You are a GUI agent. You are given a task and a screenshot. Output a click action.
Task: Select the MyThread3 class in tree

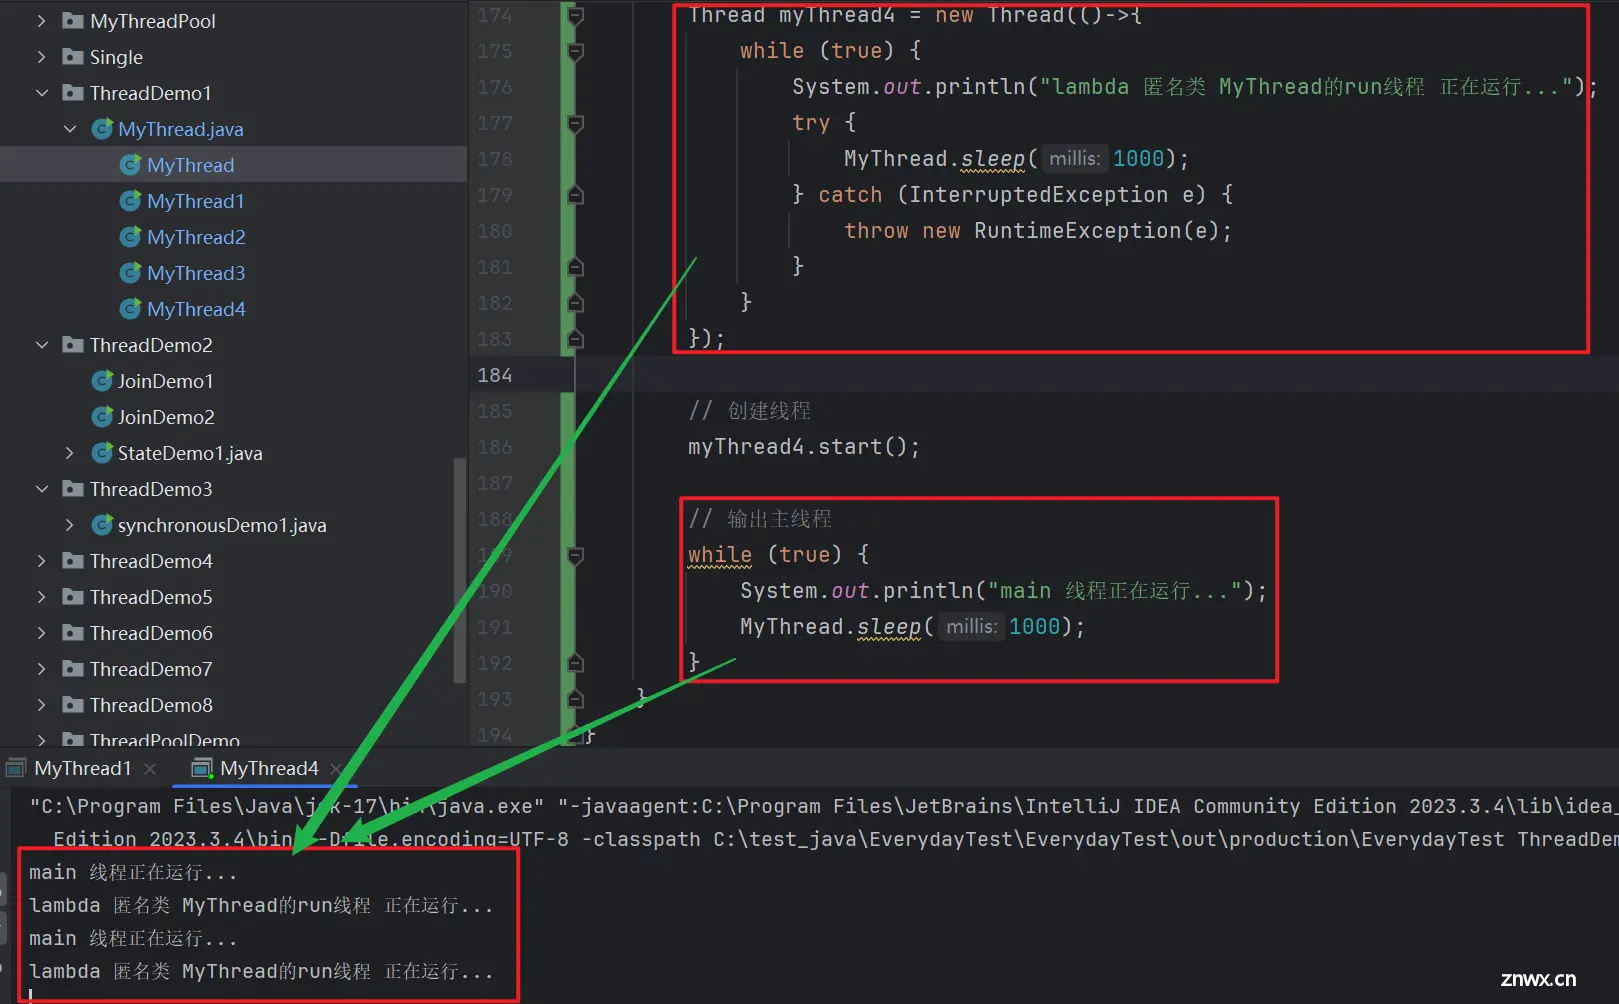pos(196,273)
